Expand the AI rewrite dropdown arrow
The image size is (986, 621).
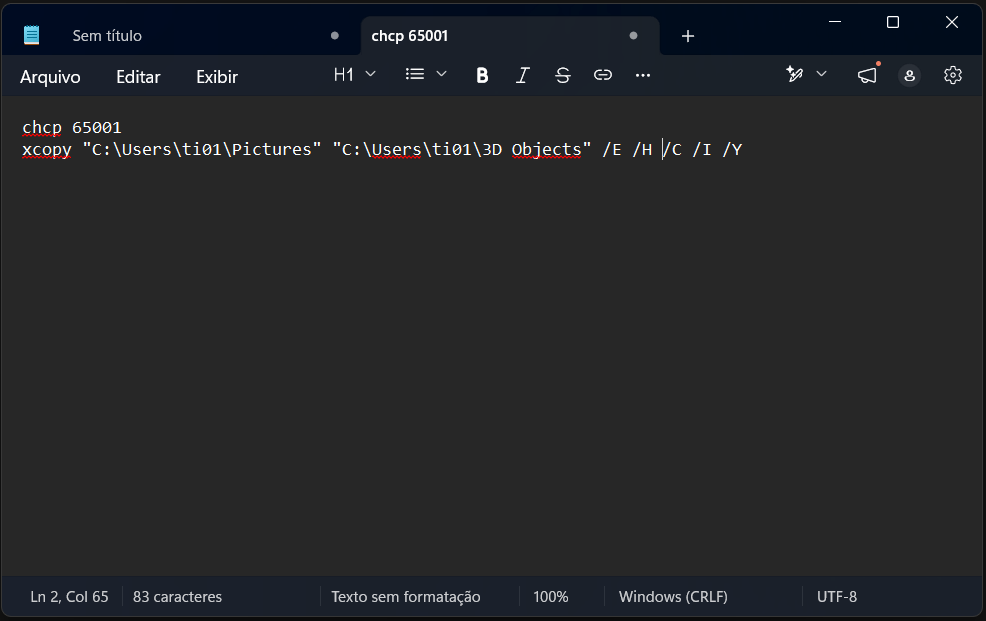coord(821,74)
